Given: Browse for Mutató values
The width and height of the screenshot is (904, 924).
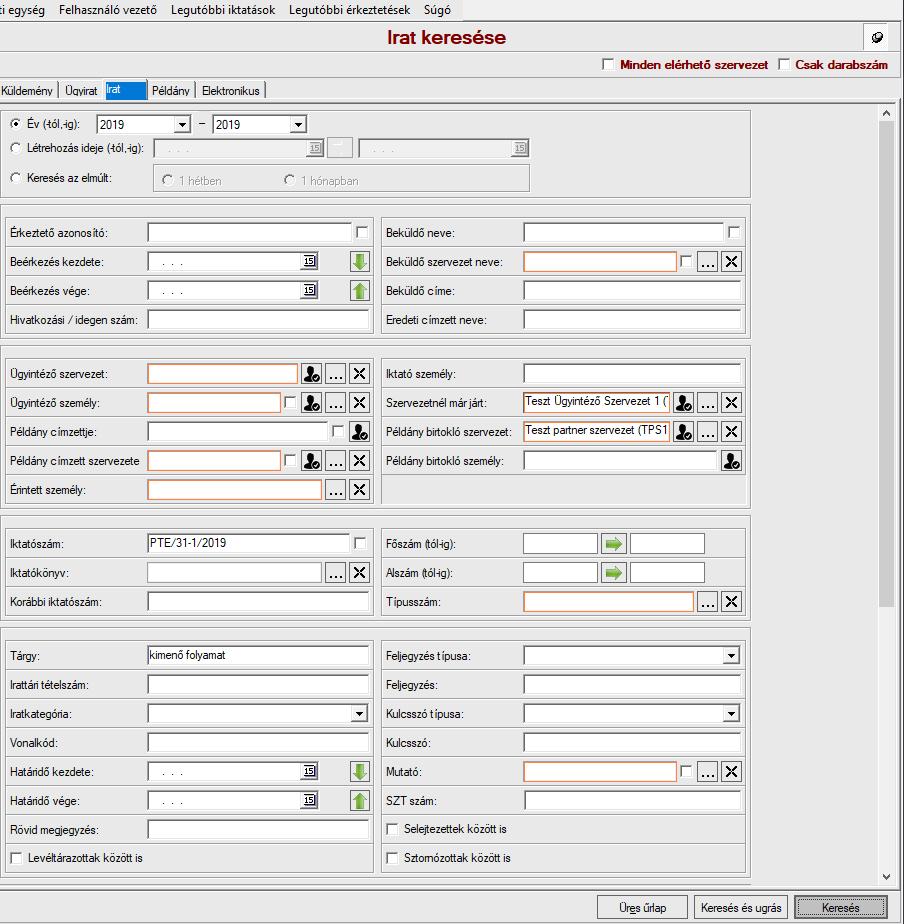Looking at the screenshot, I should pyautogui.click(x=707, y=771).
